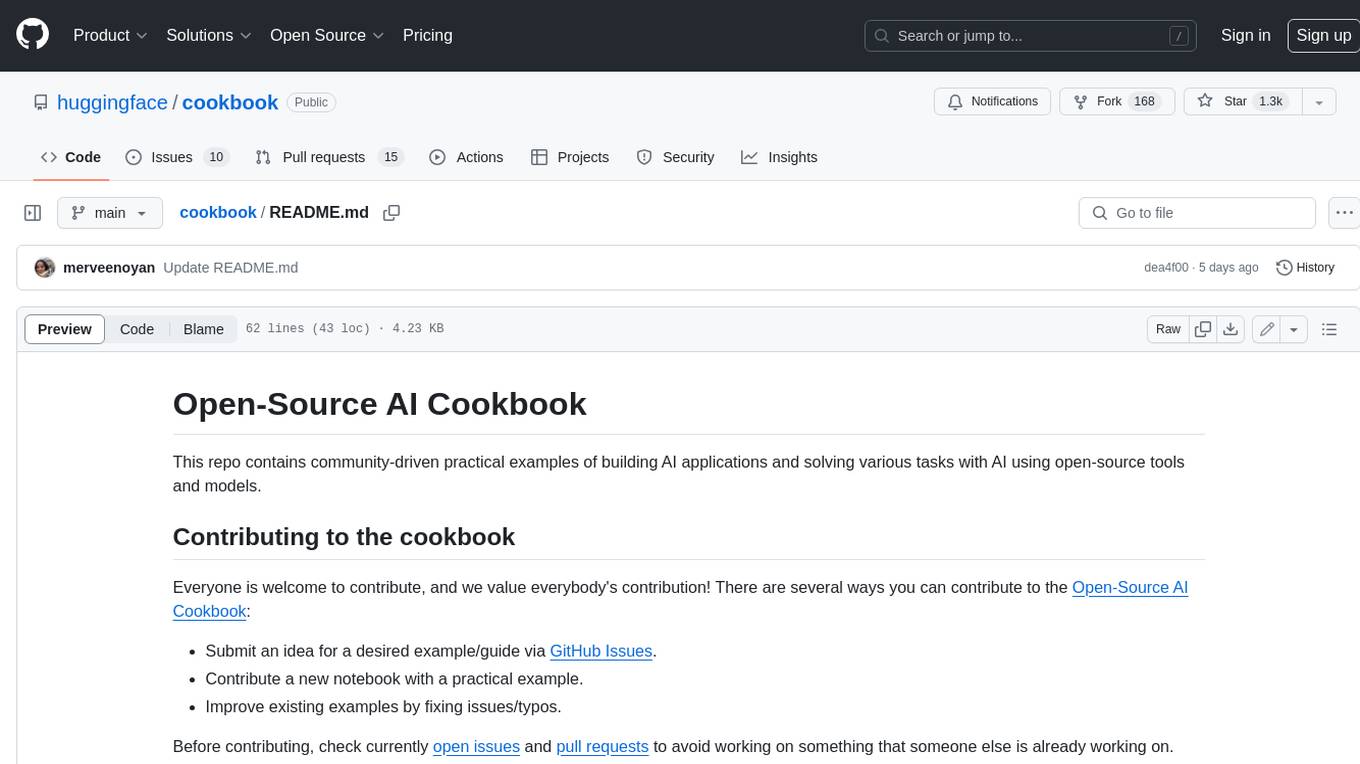This screenshot has width=1360, height=764.
Task: Switch to the Pull requests tab
Action: point(328,157)
